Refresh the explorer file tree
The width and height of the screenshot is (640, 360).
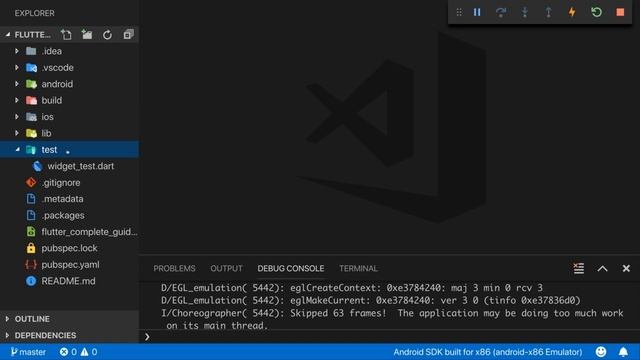107,35
